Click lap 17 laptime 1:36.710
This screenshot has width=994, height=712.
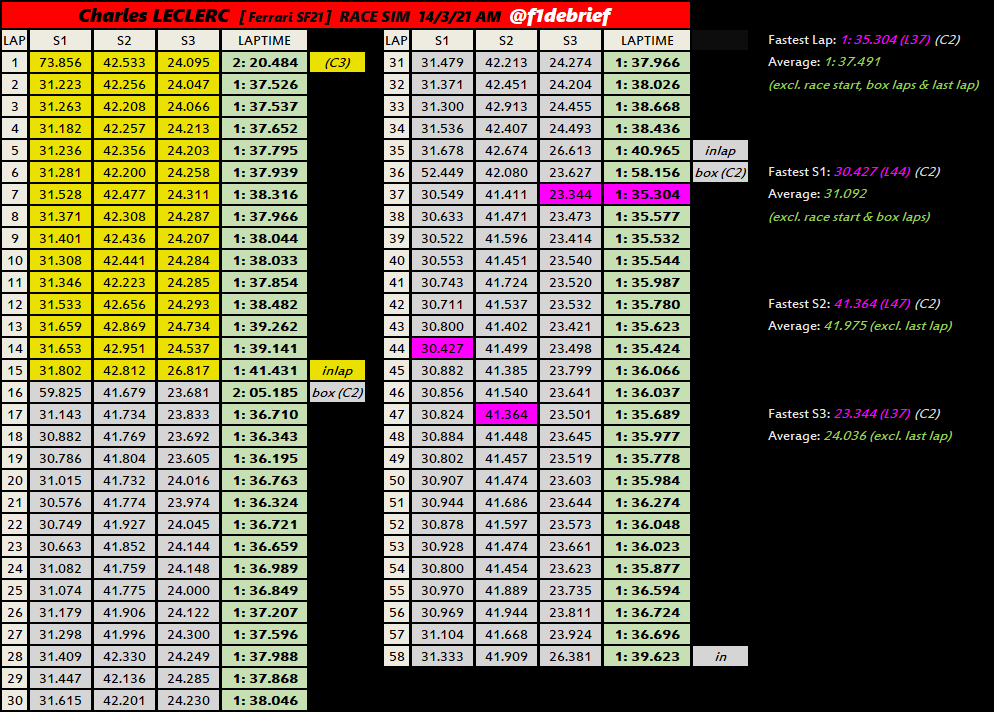(264, 414)
